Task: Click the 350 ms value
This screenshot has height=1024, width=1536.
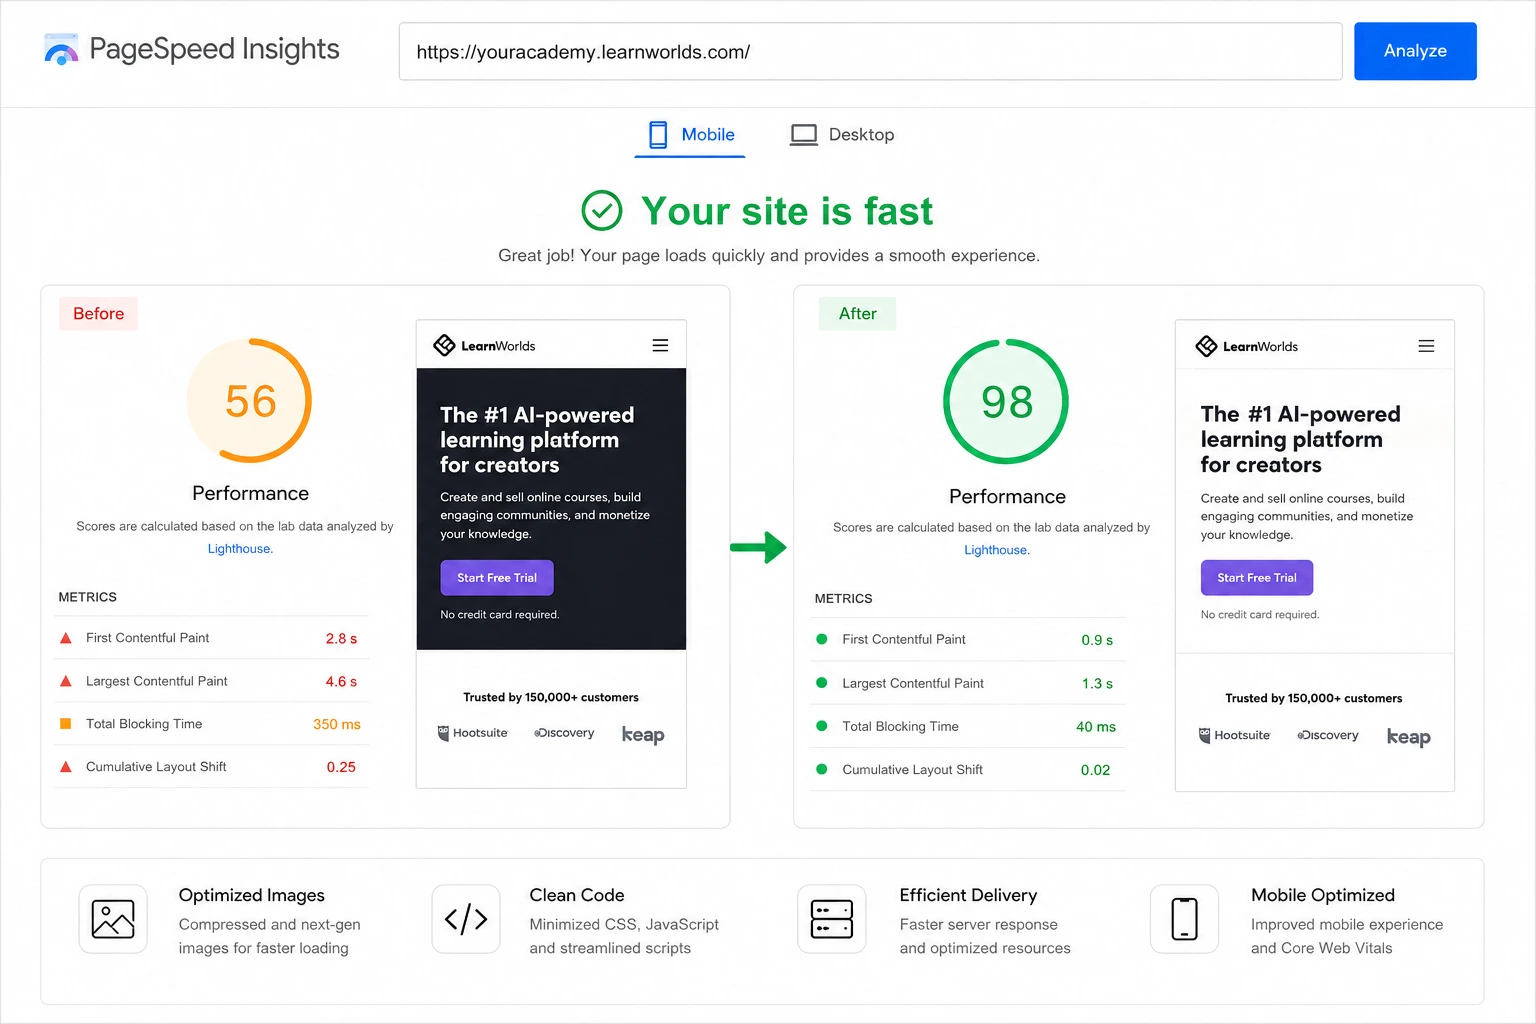Action: pyautogui.click(x=337, y=724)
